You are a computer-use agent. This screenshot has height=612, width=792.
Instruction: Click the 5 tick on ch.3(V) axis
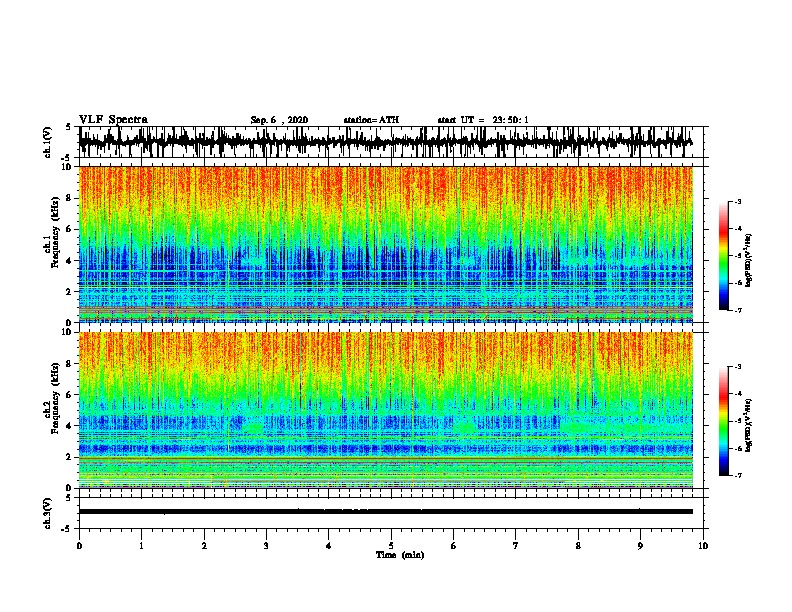coord(69,498)
